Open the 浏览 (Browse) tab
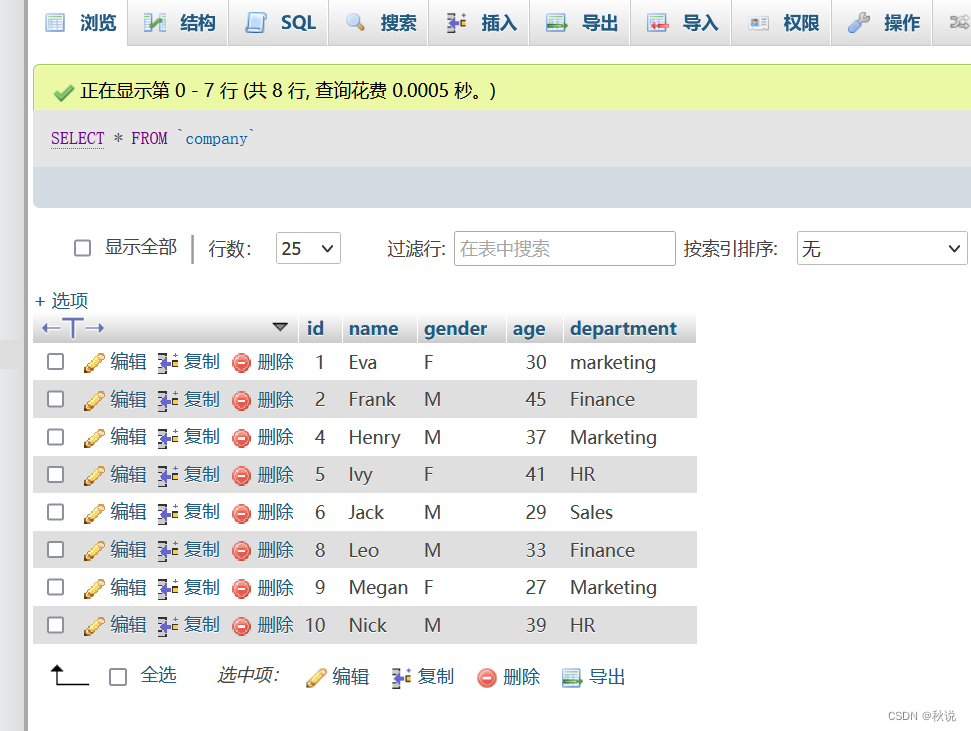Image resolution: width=971 pixels, height=731 pixels. (x=81, y=23)
